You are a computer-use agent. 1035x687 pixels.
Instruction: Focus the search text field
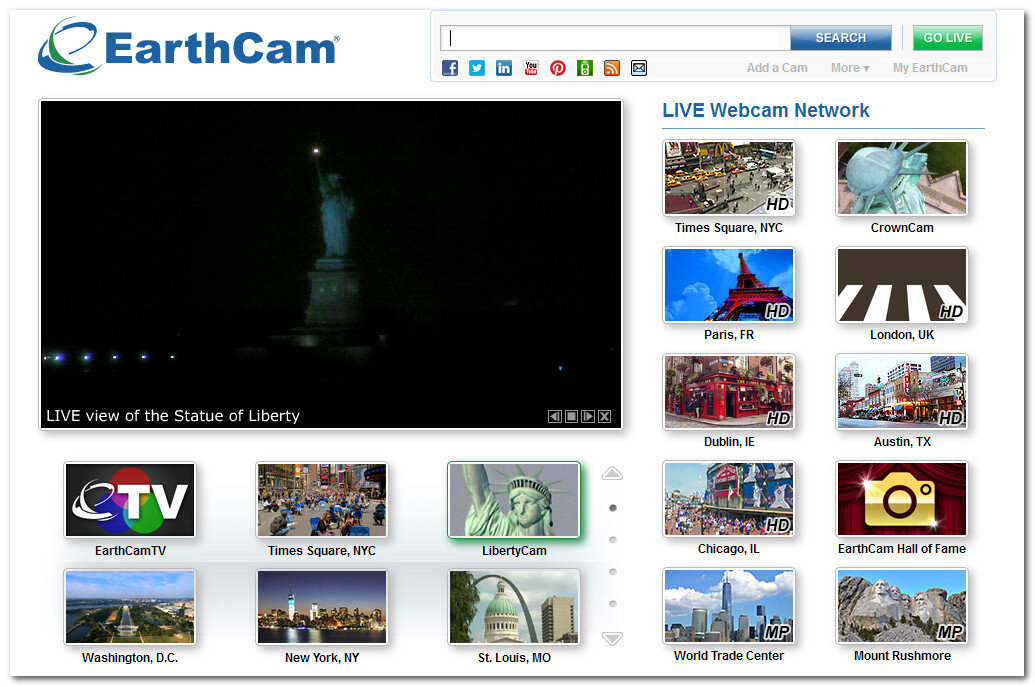615,38
